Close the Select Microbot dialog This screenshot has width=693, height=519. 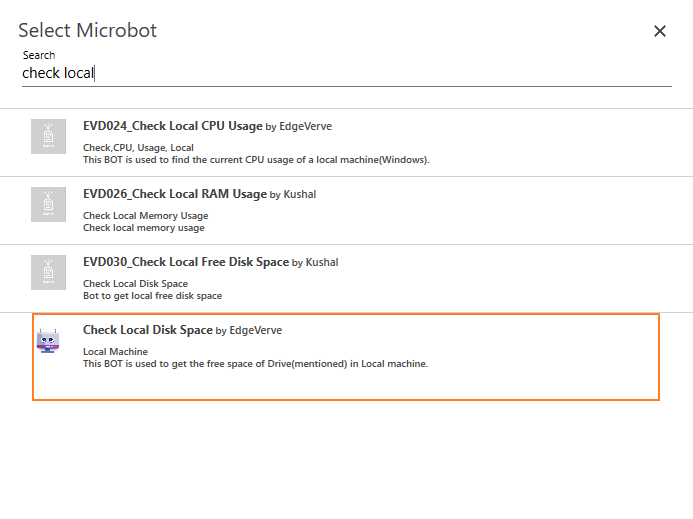tap(660, 31)
